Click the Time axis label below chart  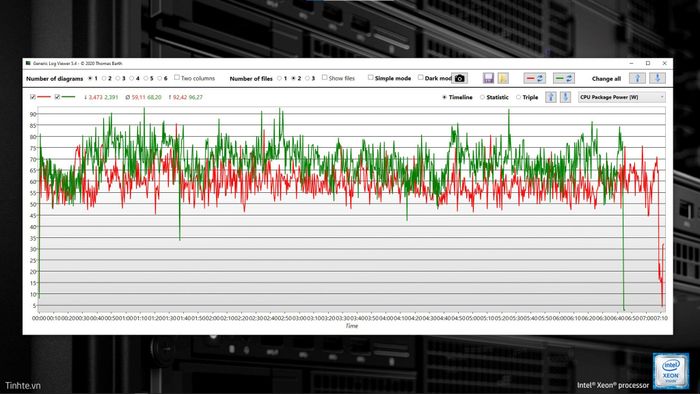click(351, 326)
